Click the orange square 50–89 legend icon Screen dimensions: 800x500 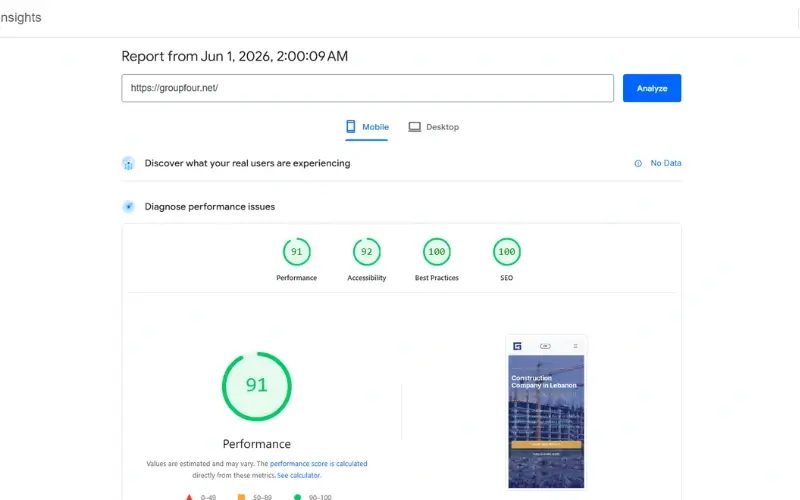pos(241,497)
